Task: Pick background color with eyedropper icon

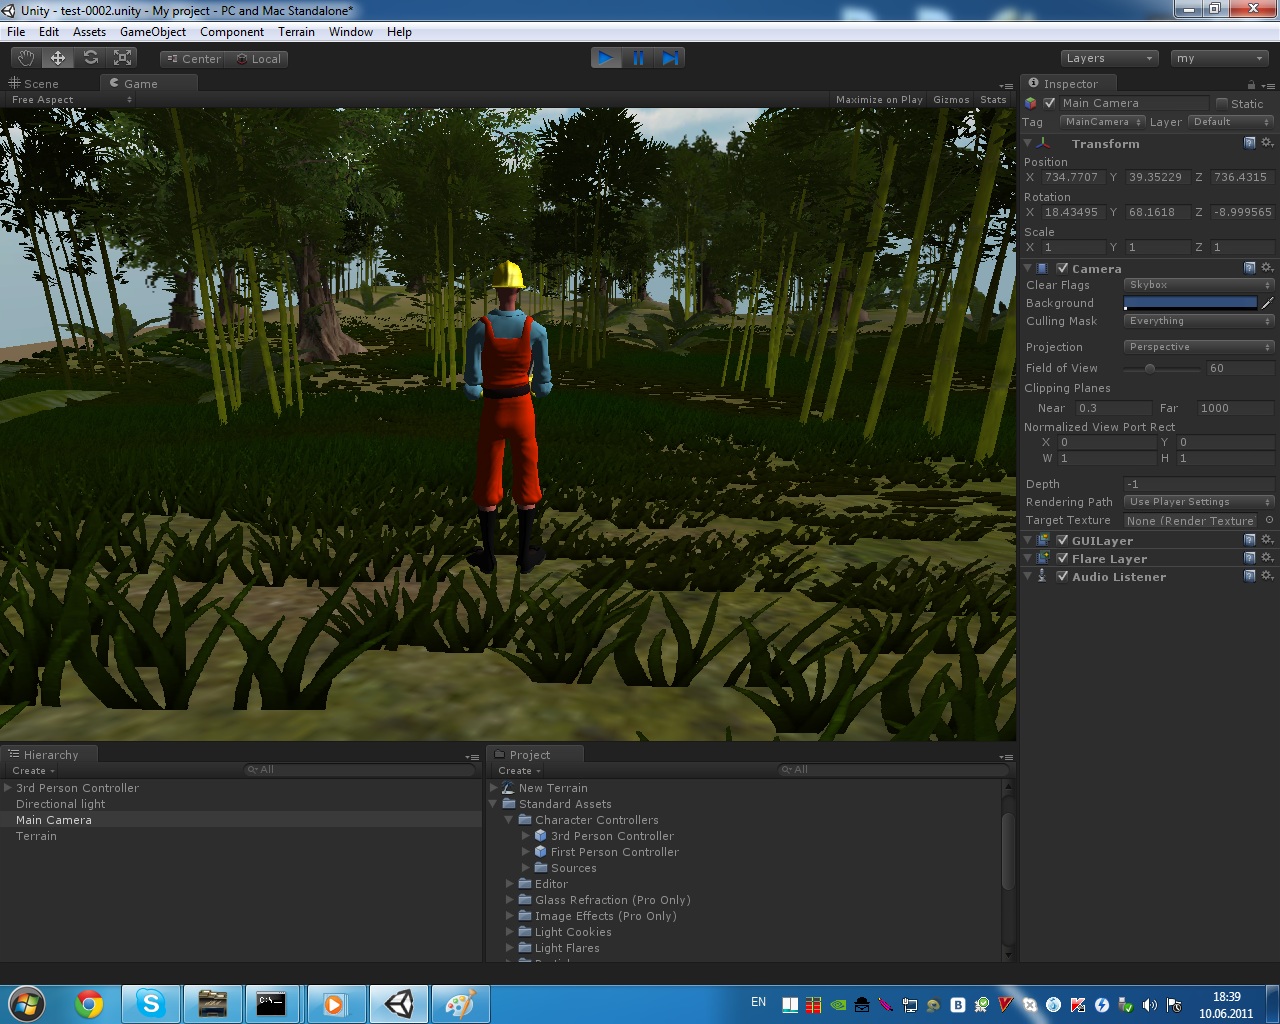Action: (1267, 303)
